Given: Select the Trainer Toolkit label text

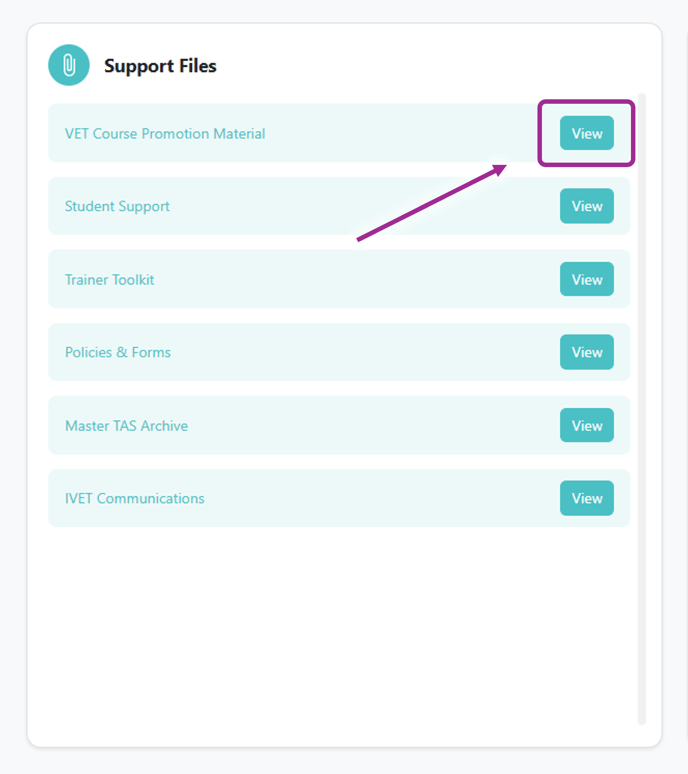Looking at the screenshot, I should click(x=110, y=280).
